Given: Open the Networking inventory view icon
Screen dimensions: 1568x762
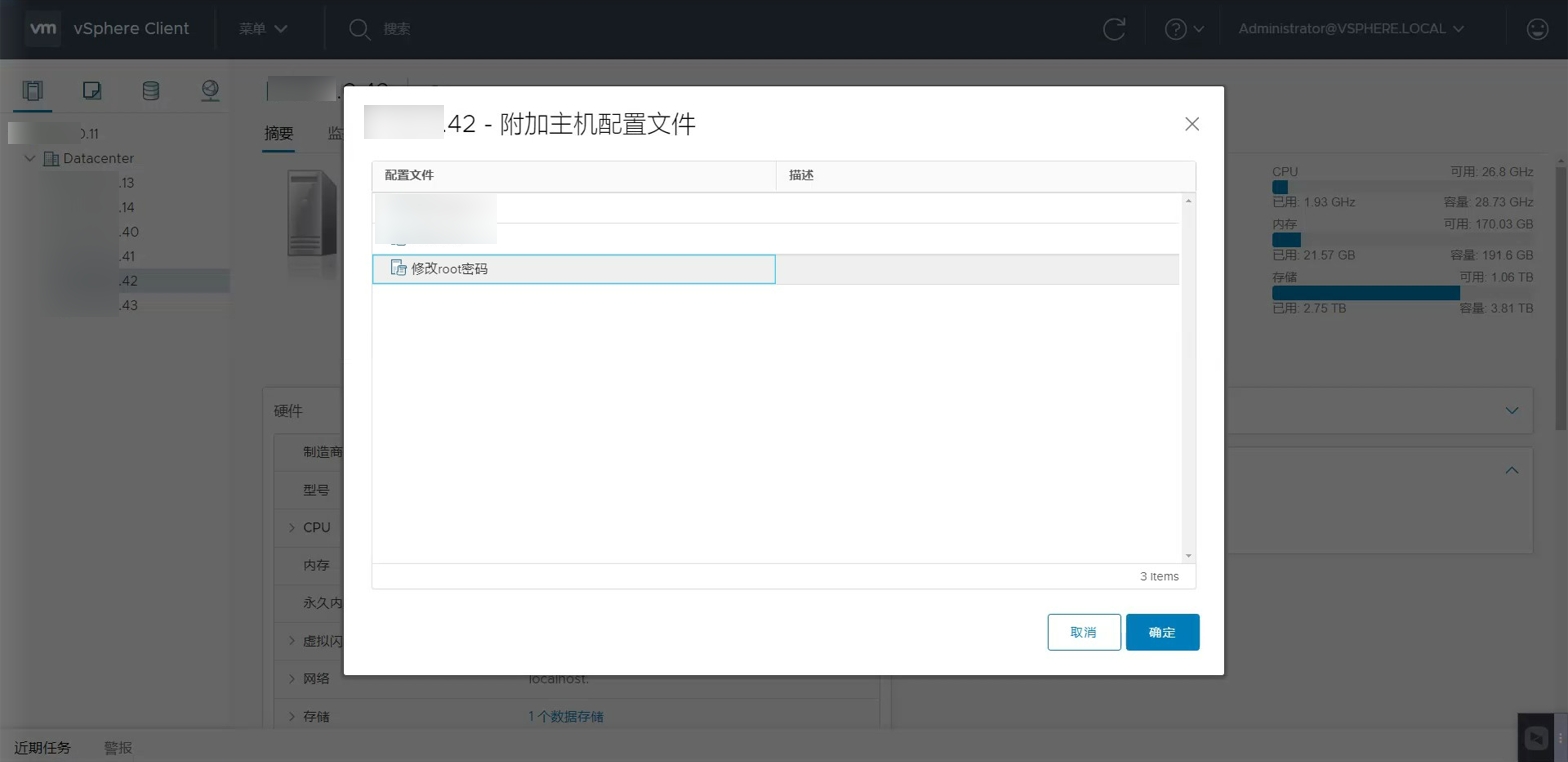Looking at the screenshot, I should 209,91.
